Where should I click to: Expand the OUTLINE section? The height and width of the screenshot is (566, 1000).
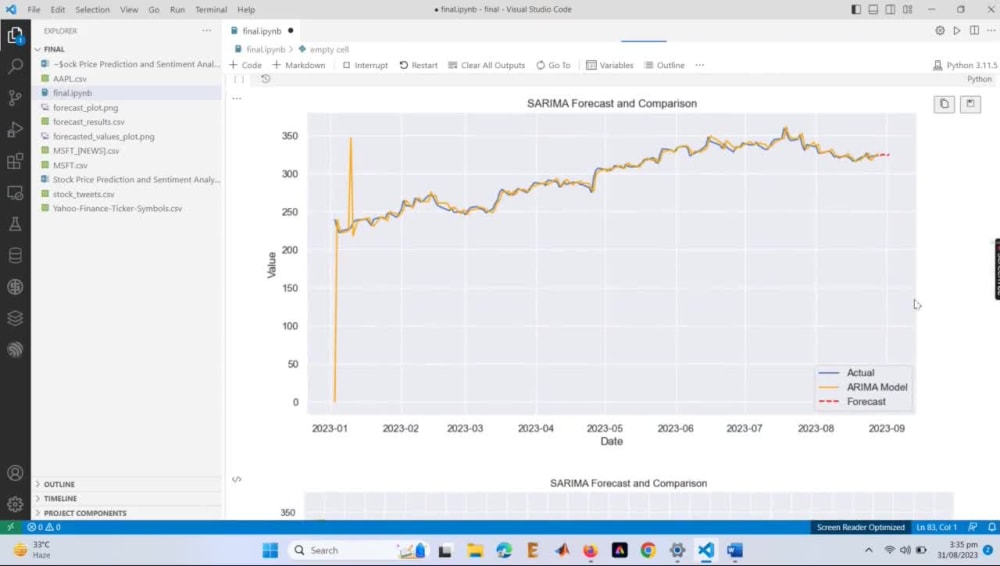click(128, 484)
